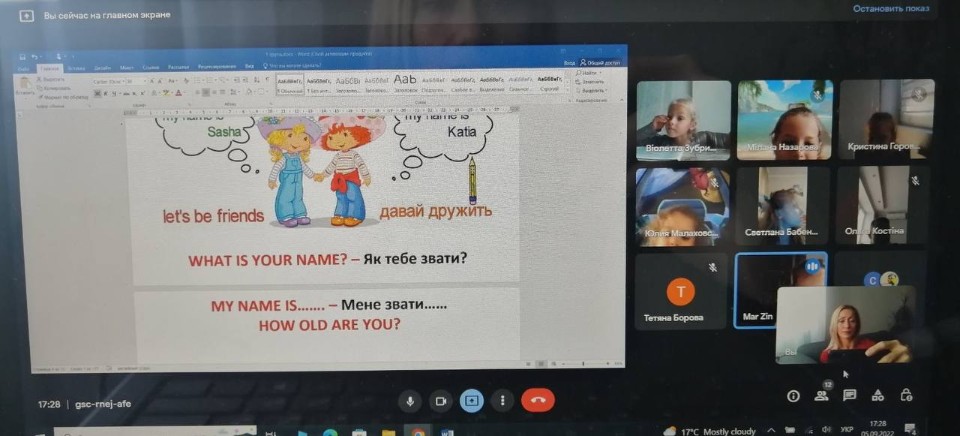Open the Activities shapes icon
960x436 pixels.
pyautogui.click(x=878, y=396)
